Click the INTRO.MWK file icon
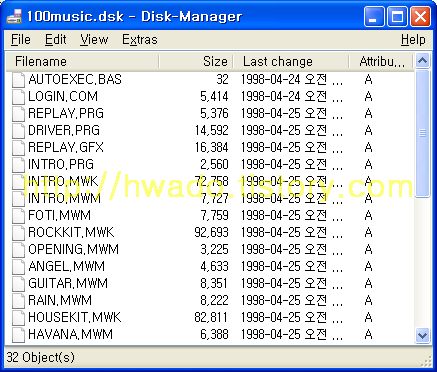Image resolution: width=437 pixels, height=372 pixels. pyautogui.click(x=18, y=182)
